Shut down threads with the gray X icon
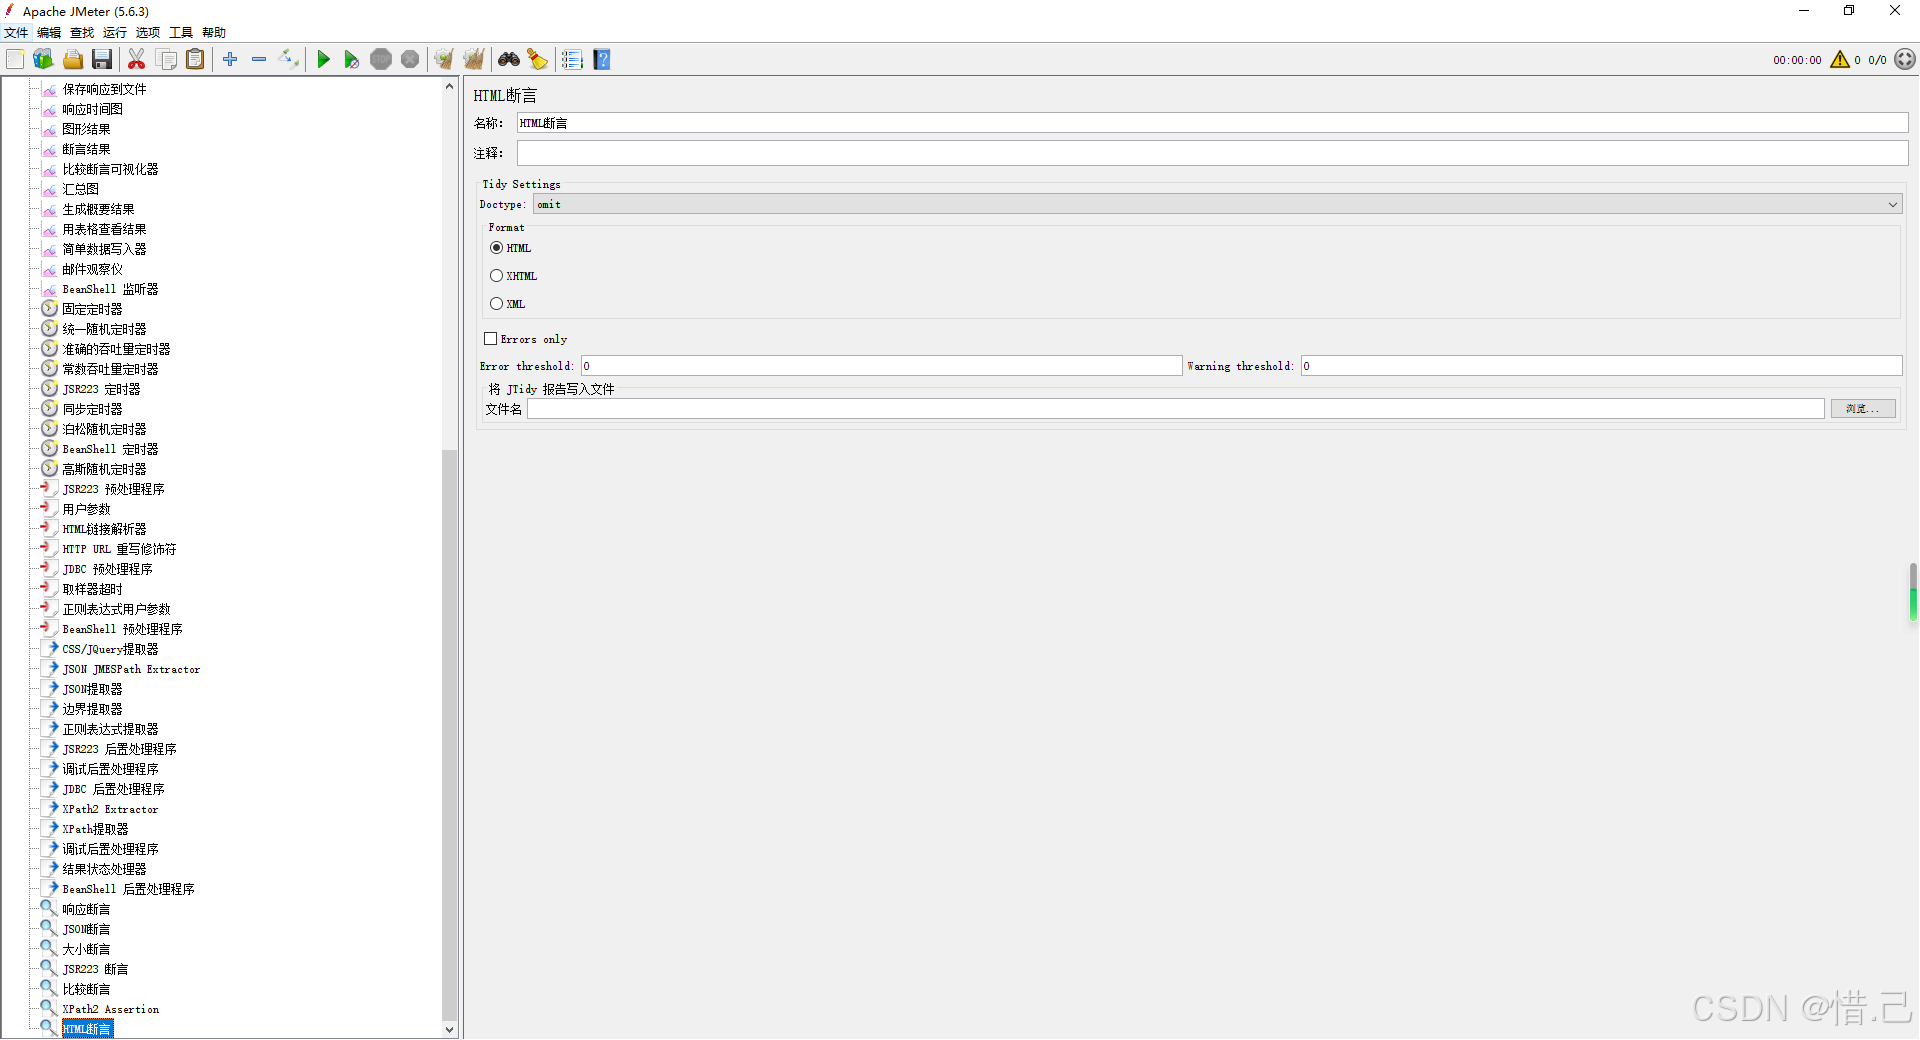Screen dimensions: 1920x1040 [410, 60]
